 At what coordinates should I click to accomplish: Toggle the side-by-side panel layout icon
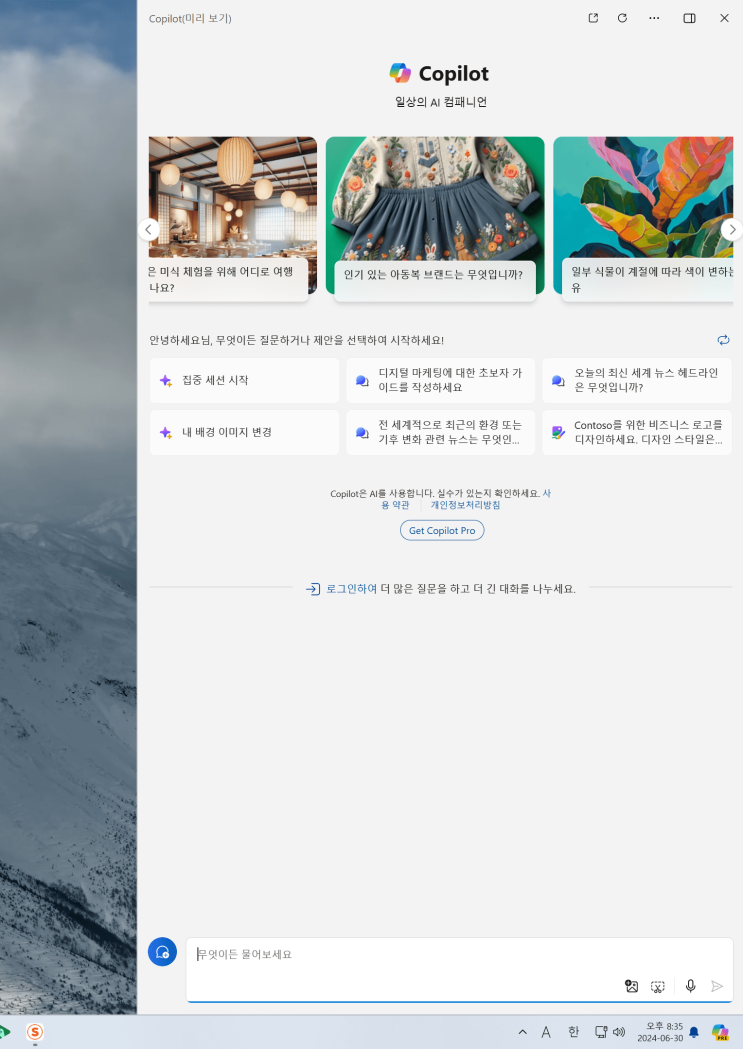689,18
